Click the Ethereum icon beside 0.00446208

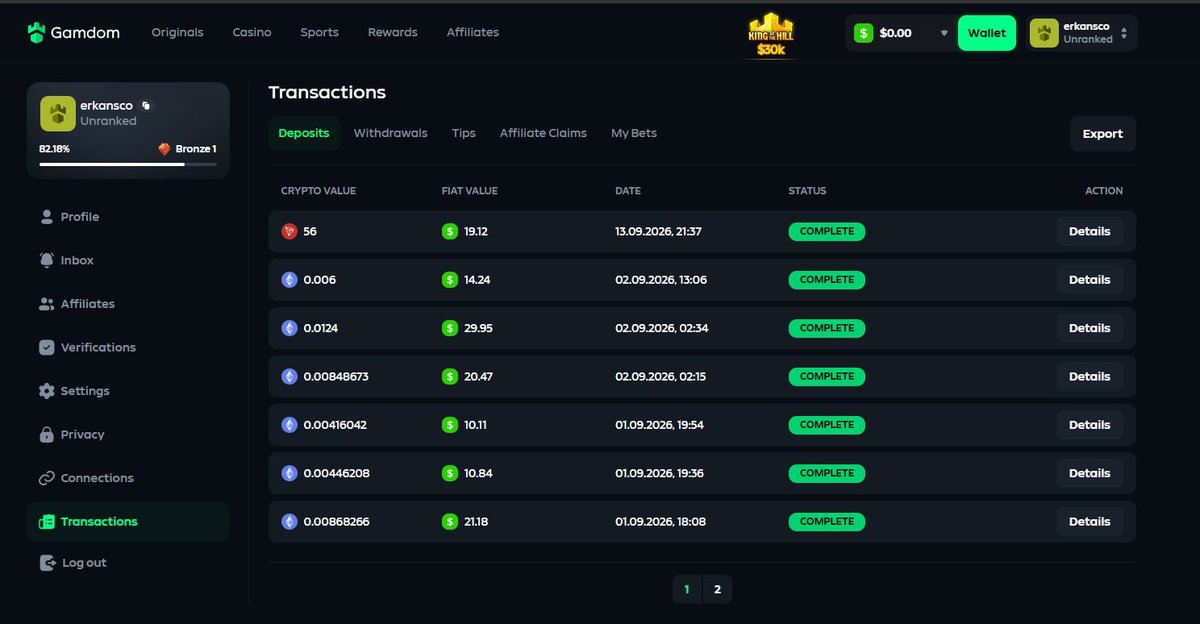(289, 473)
